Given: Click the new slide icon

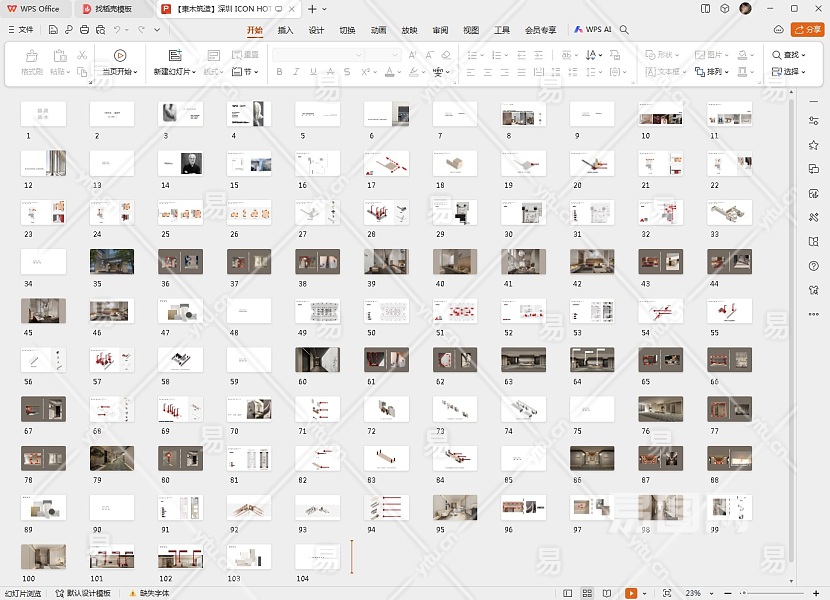Looking at the screenshot, I should (x=174, y=56).
